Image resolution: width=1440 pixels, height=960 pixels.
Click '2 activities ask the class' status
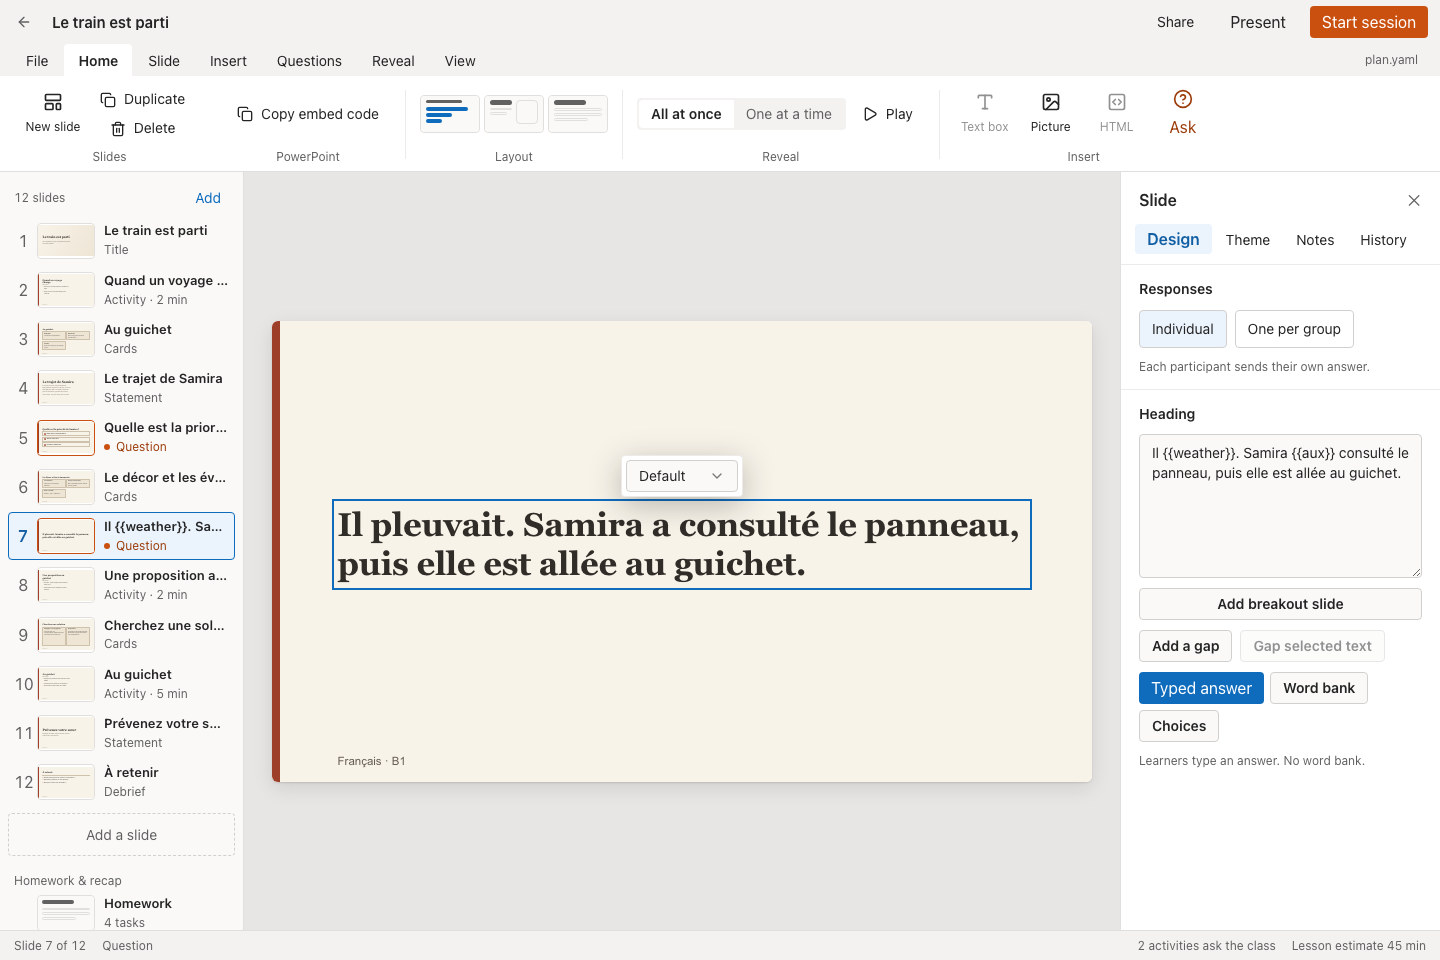(1206, 946)
